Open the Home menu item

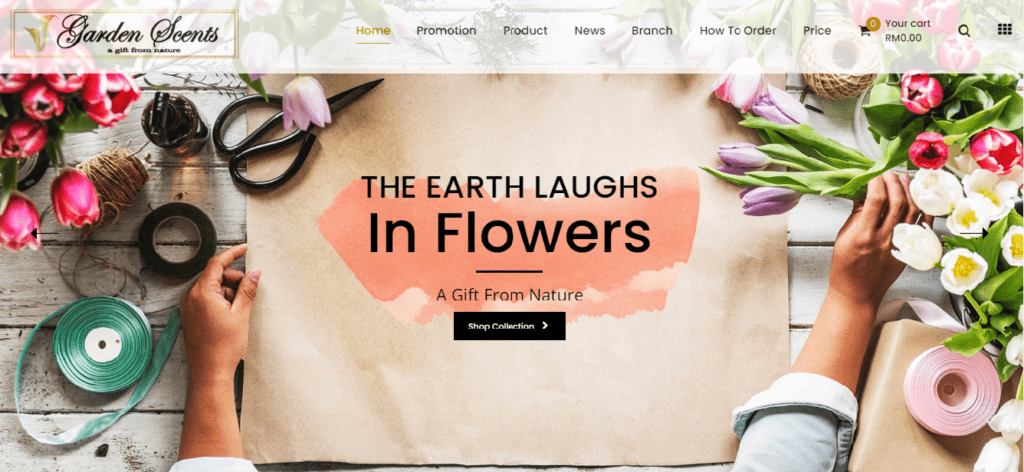pyautogui.click(x=373, y=31)
